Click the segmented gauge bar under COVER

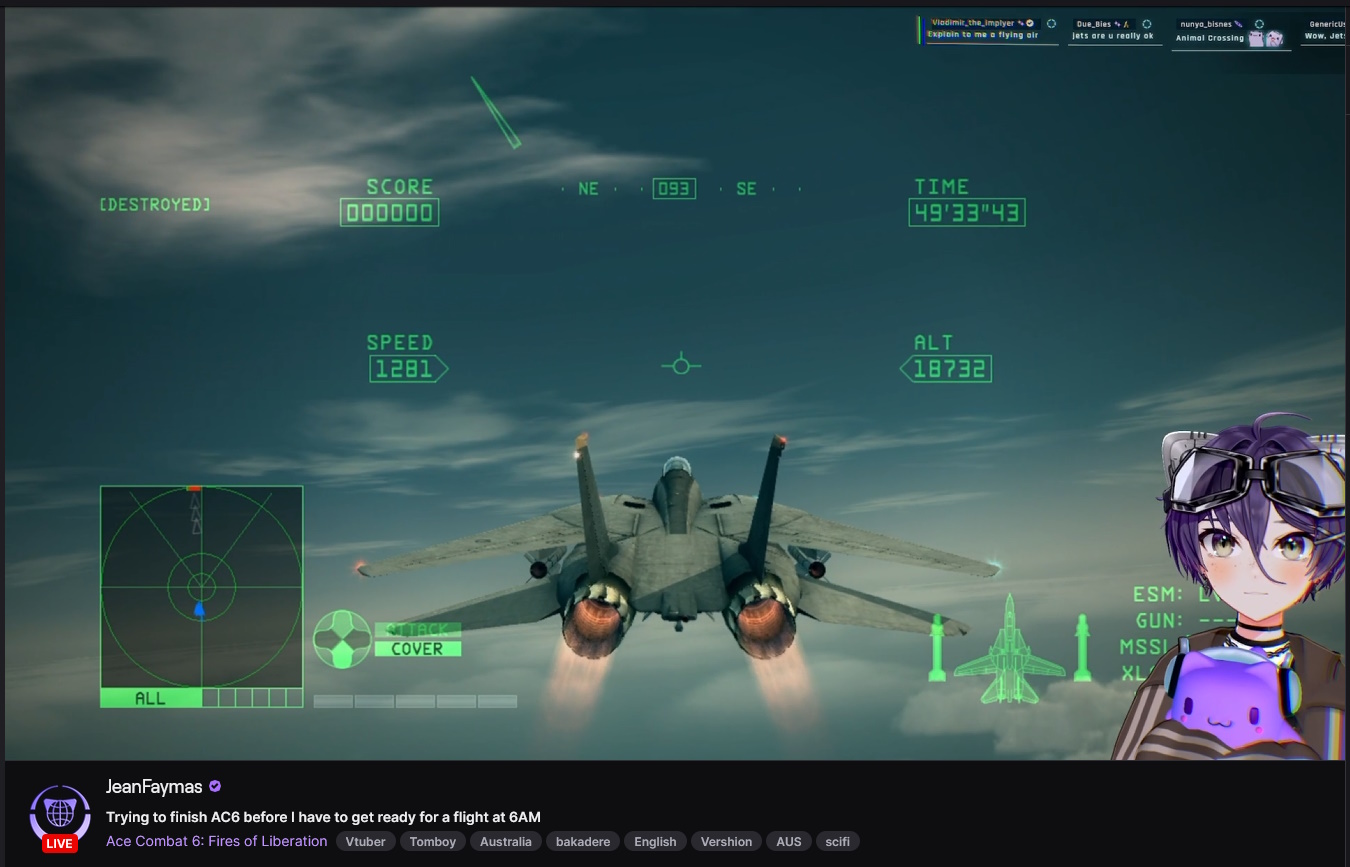pos(415,701)
